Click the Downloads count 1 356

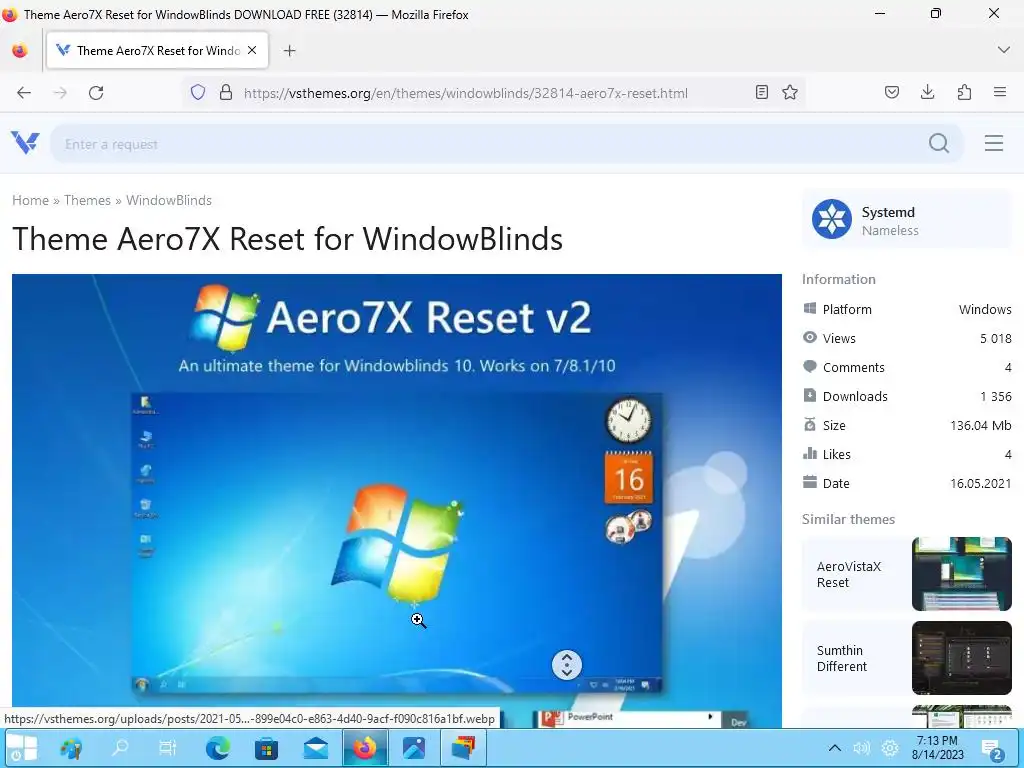point(996,396)
